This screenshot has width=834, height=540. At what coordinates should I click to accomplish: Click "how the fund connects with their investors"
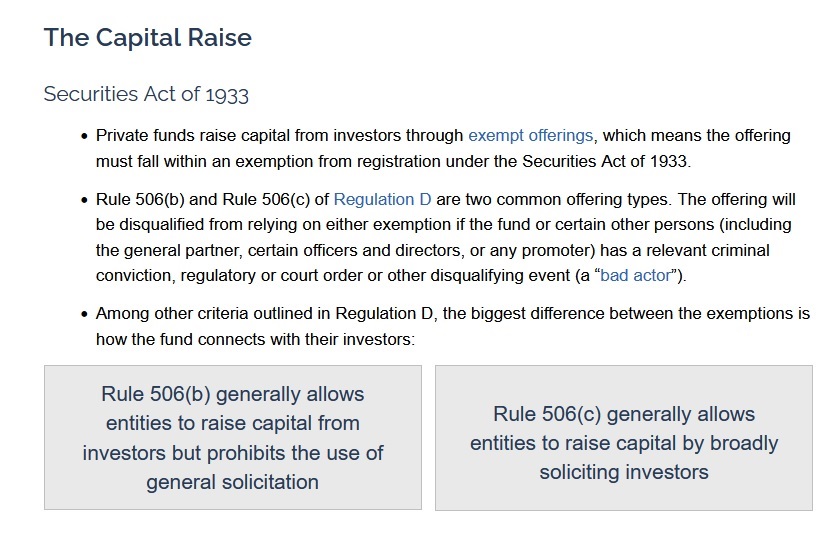point(252,339)
